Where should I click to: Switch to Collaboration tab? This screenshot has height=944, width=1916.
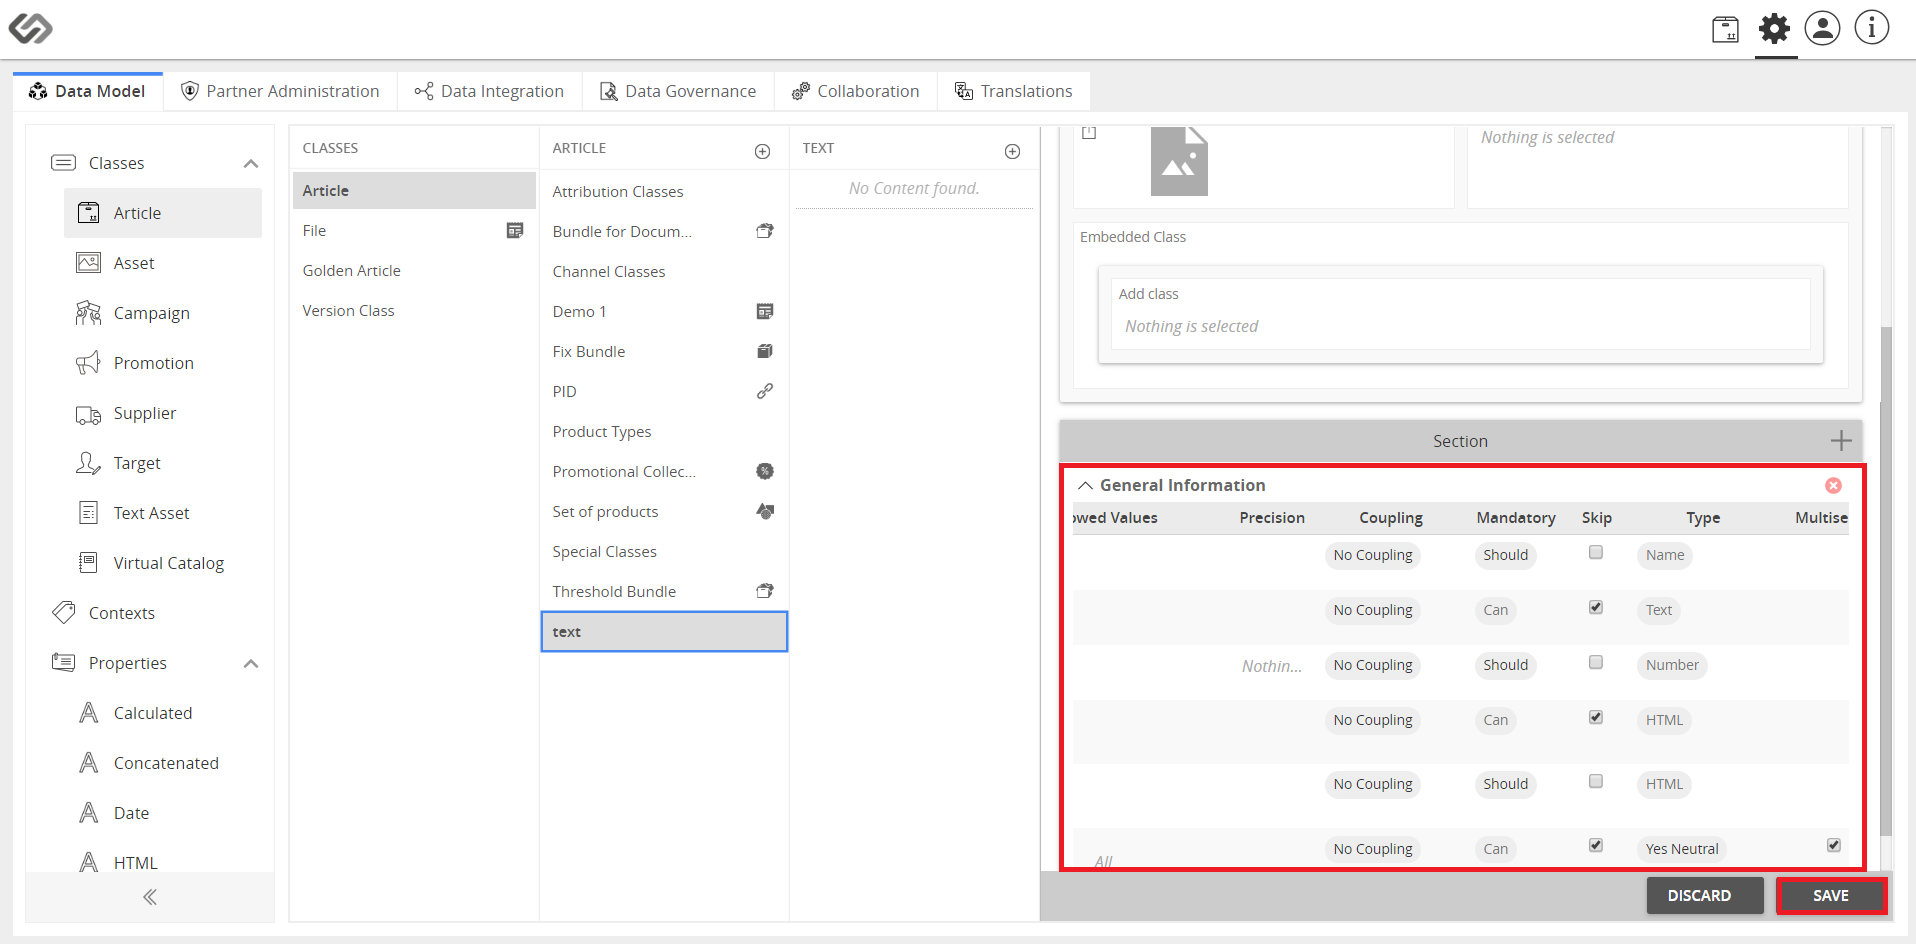(x=856, y=91)
